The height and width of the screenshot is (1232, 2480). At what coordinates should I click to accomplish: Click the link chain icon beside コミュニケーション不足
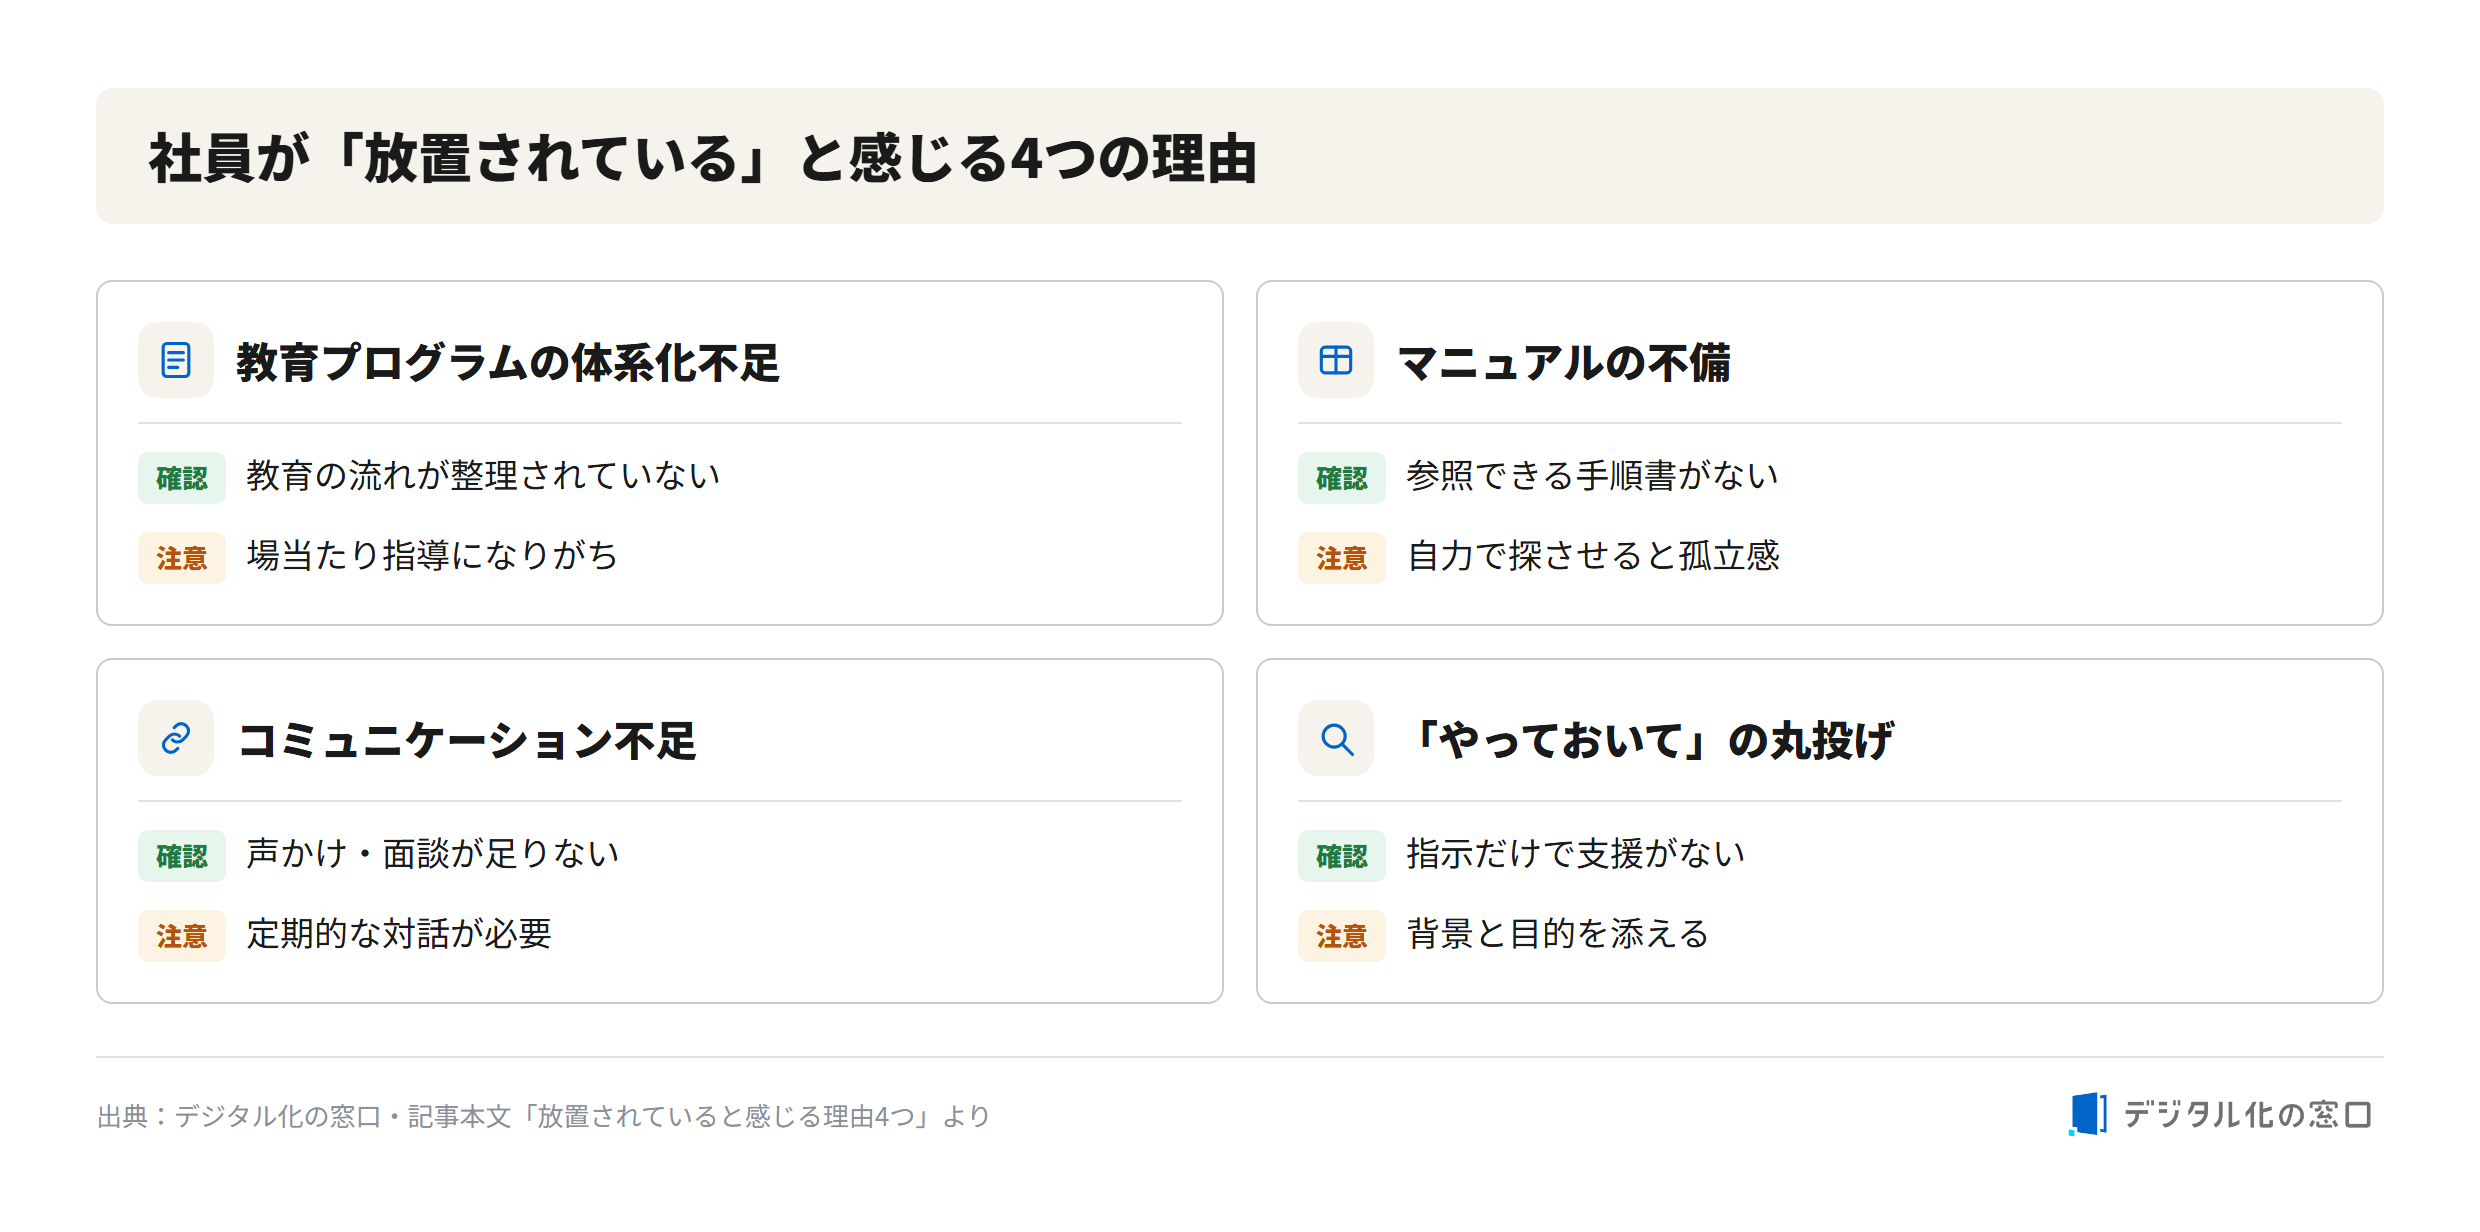[x=176, y=738]
